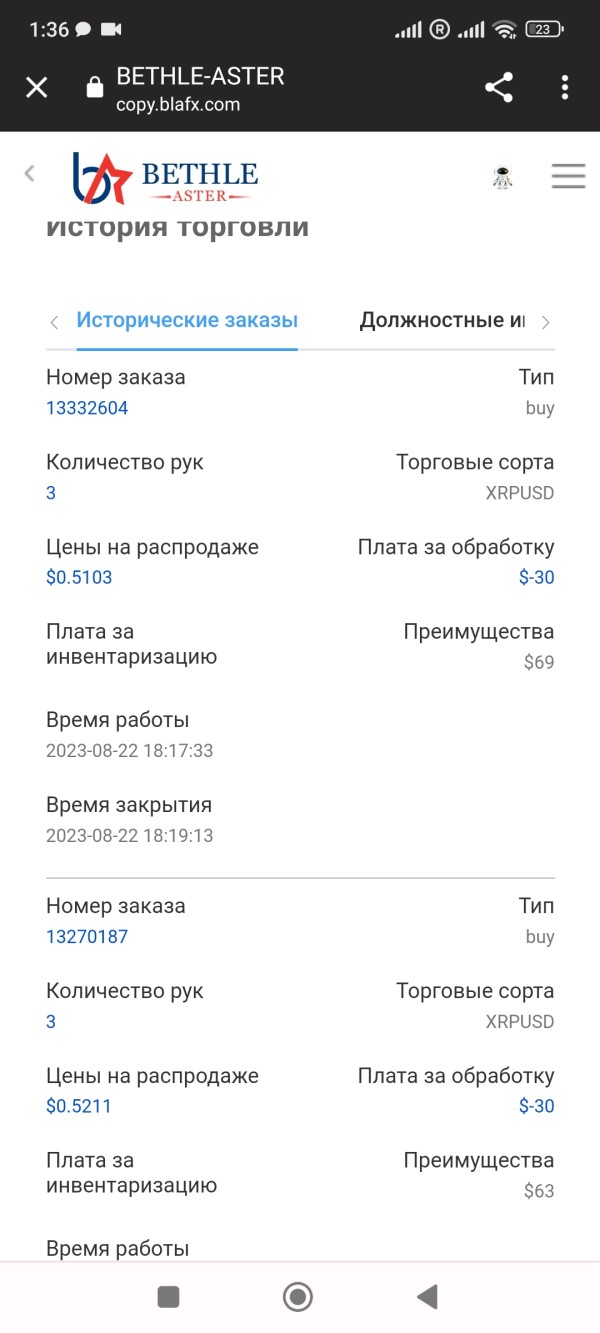The height and width of the screenshot is (1333, 600).
Task: Open the three-dot browser menu
Action: click(565, 88)
